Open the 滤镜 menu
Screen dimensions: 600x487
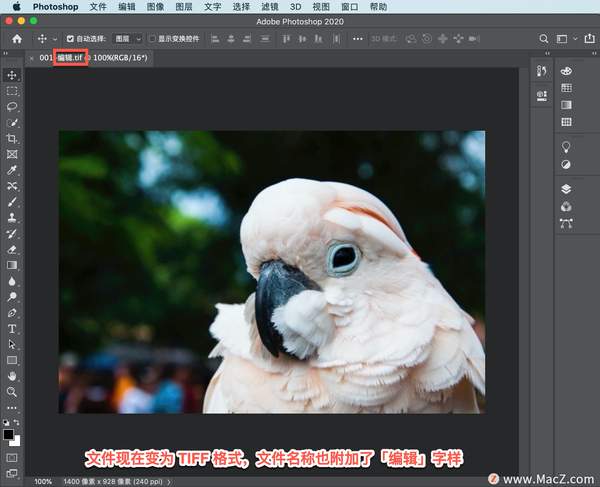tap(270, 6)
